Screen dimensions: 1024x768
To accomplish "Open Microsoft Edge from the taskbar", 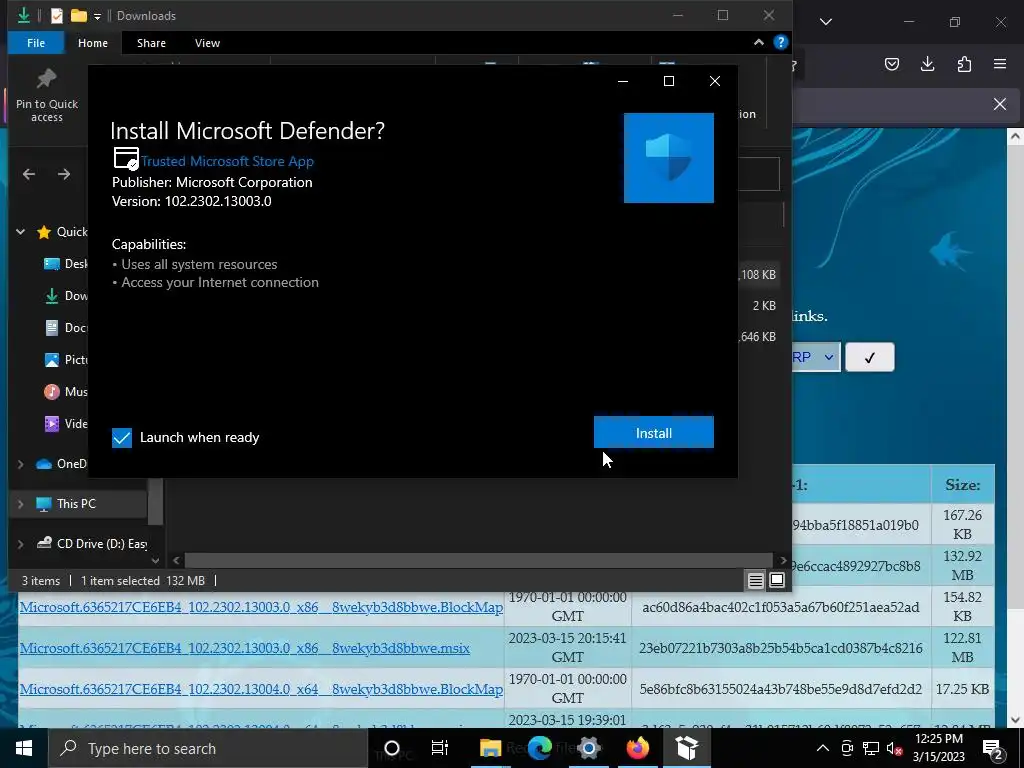I will point(539,748).
